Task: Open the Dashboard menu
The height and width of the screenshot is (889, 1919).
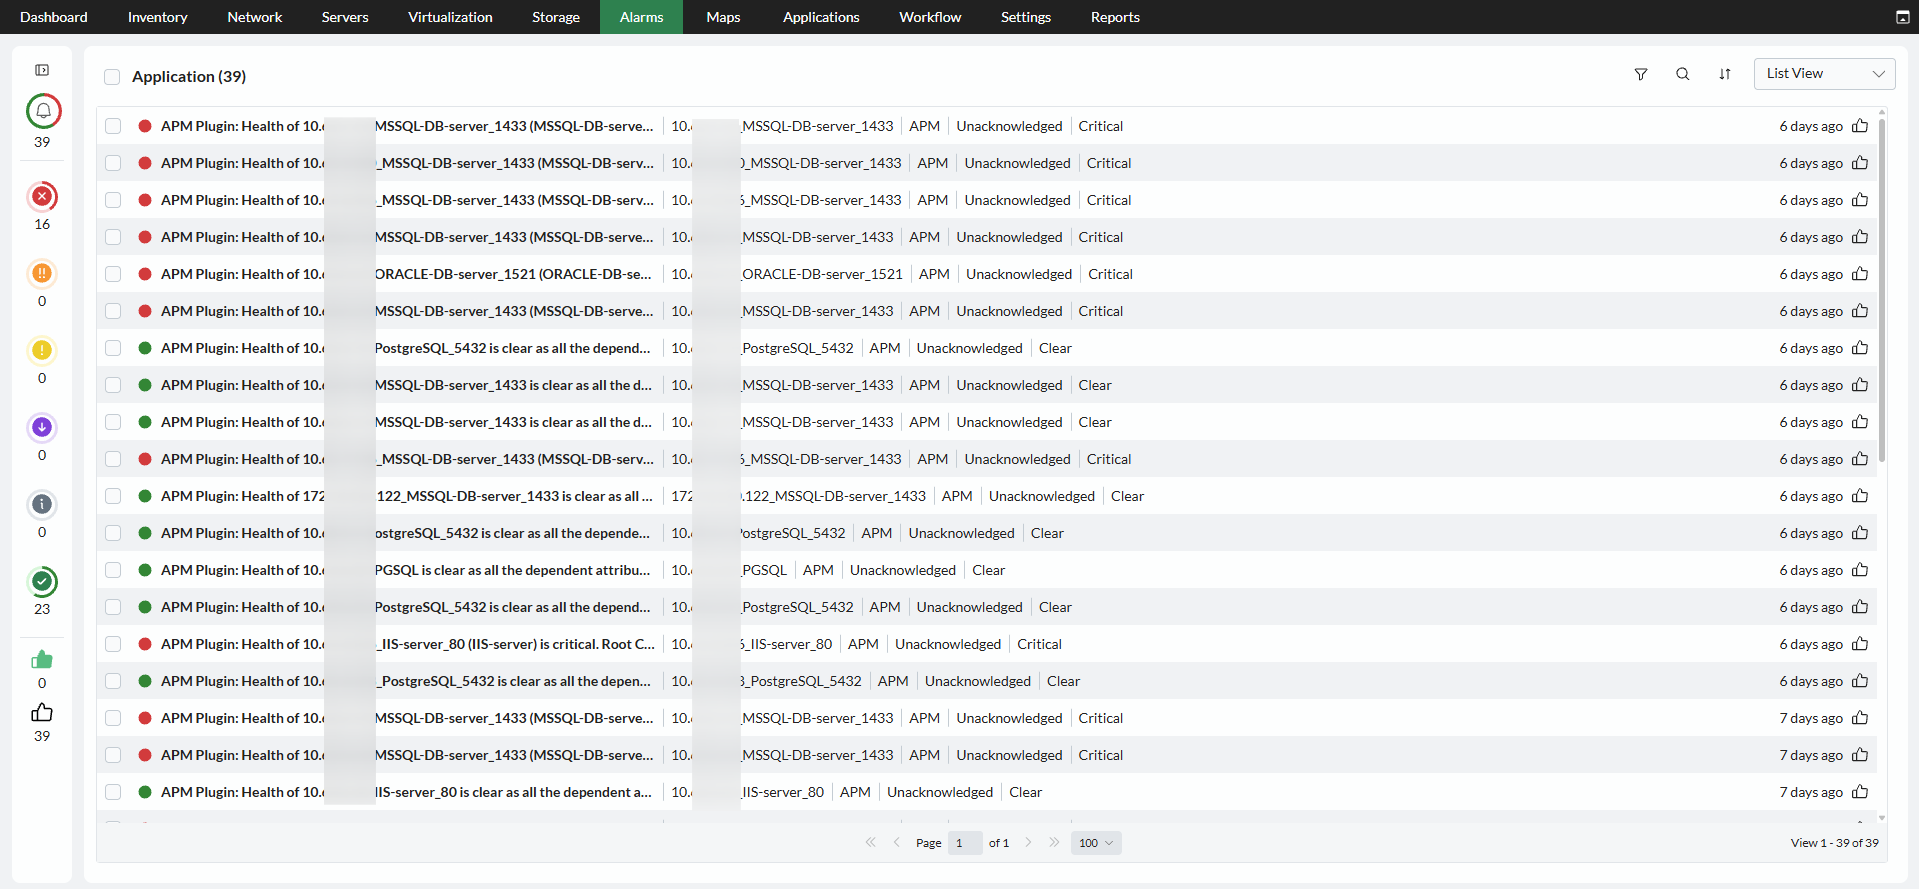Action: (x=54, y=17)
